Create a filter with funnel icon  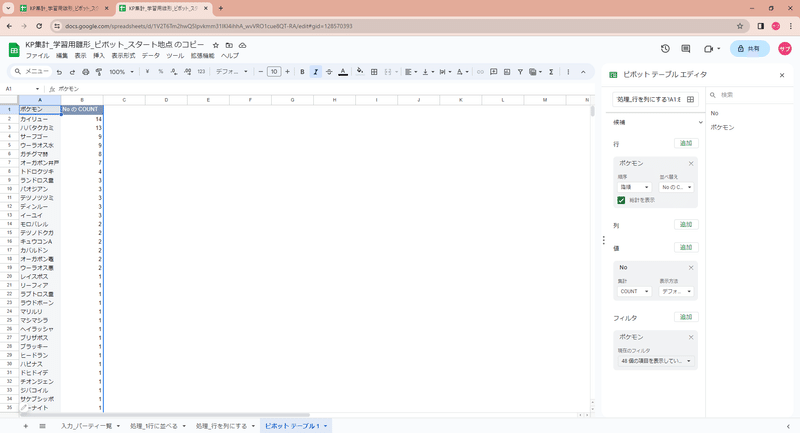click(x=520, y=72)
